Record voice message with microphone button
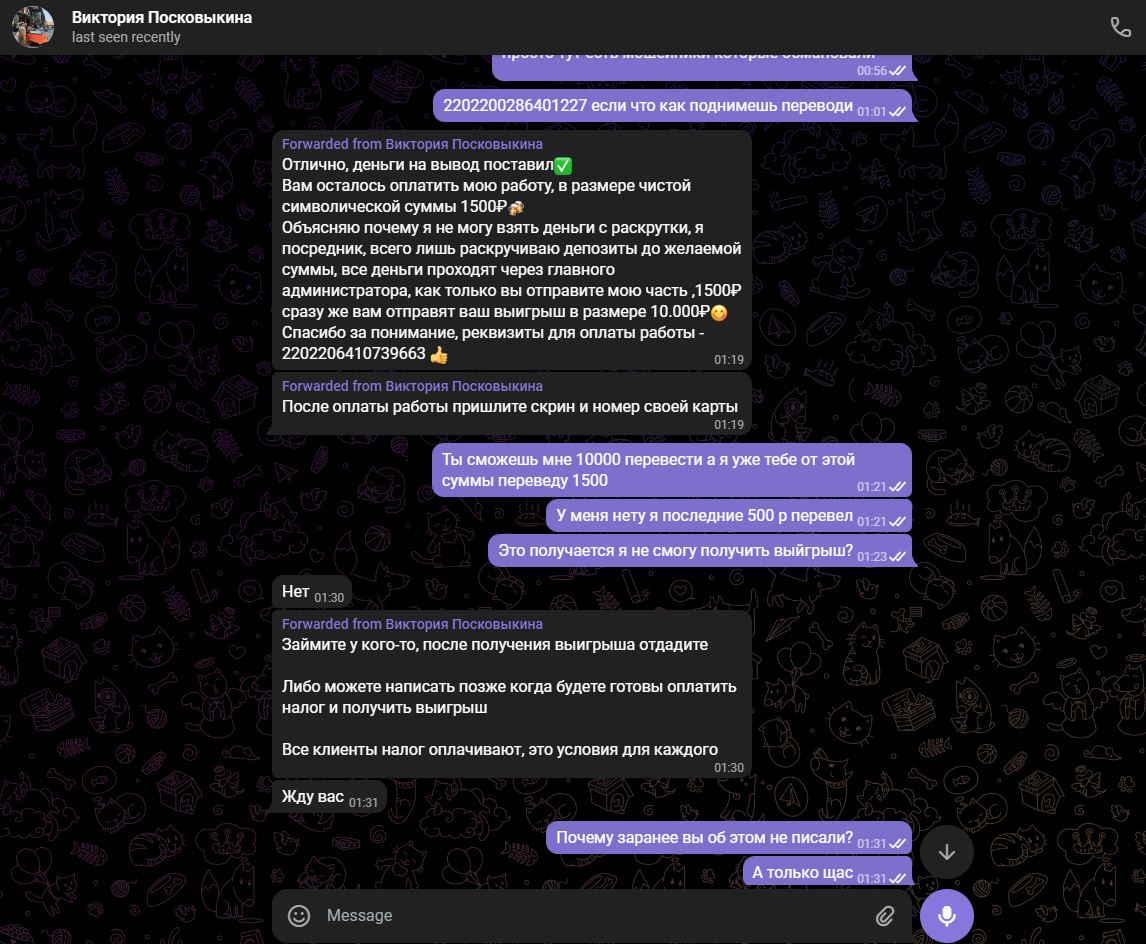Image resolution: width=1146 pixels, height=944 pixels. 946,916
